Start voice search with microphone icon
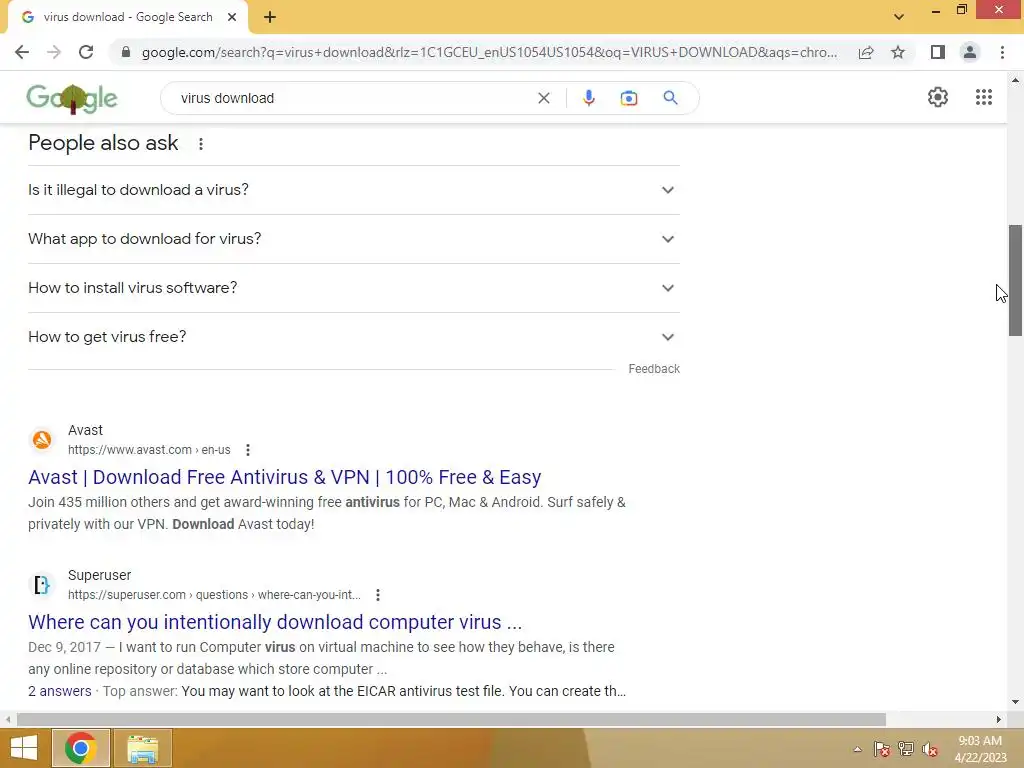Viewport: 1024px width, 768px height. [x=588, y=98]
